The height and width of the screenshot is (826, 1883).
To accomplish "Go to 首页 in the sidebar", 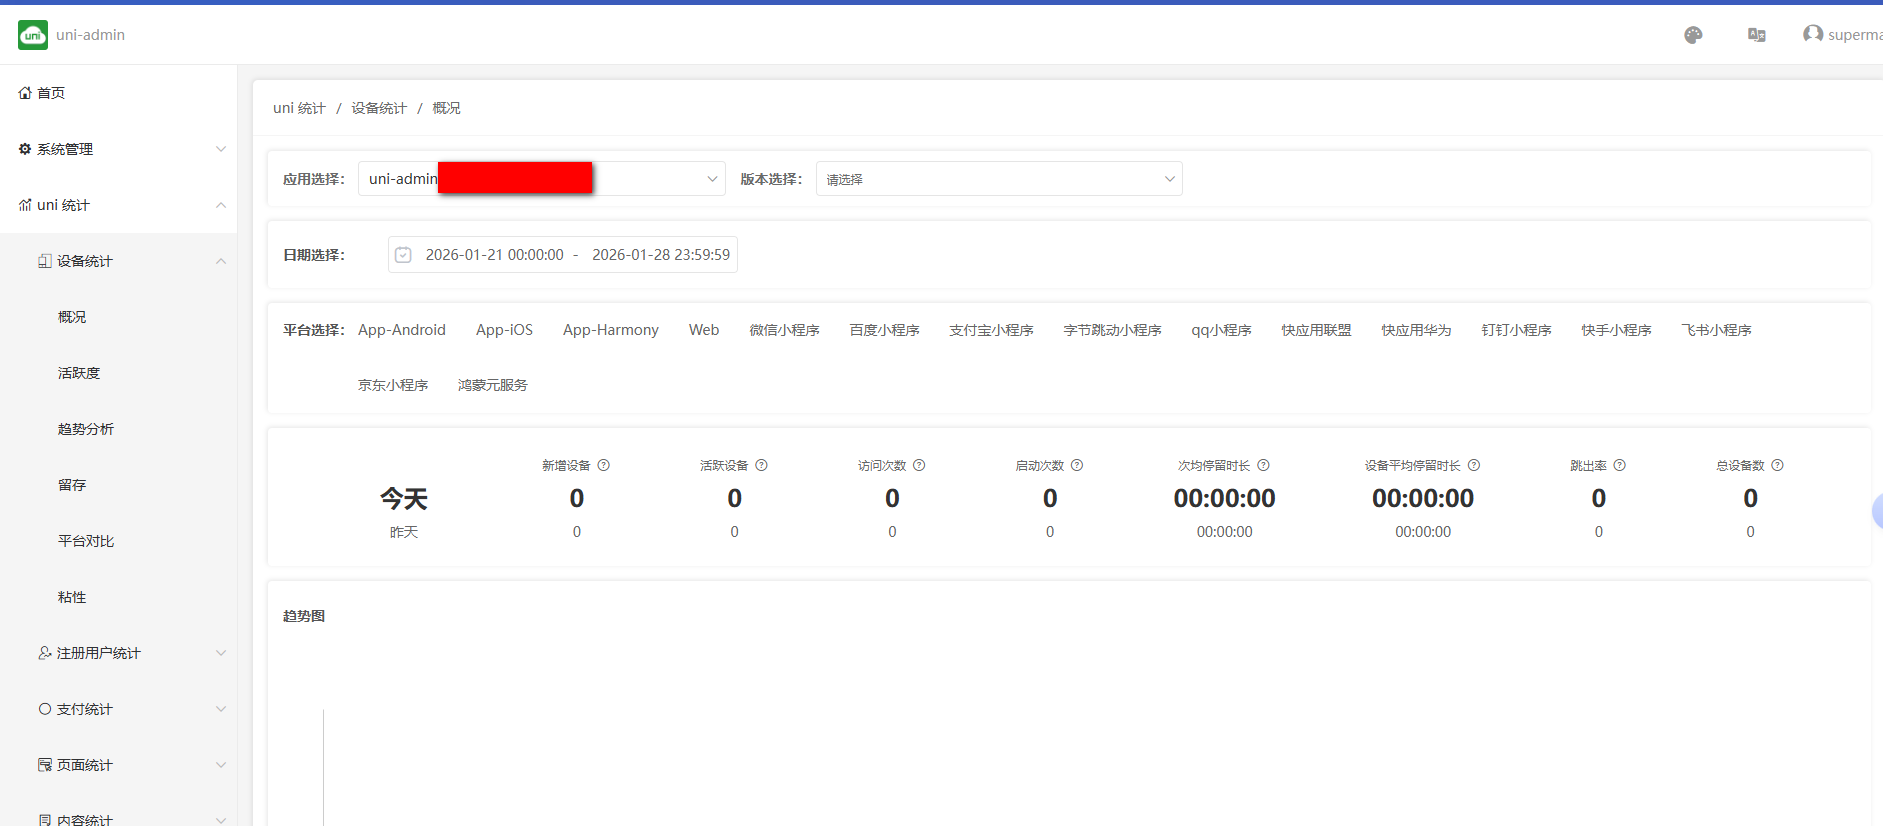I will click(x=51, y=93).
